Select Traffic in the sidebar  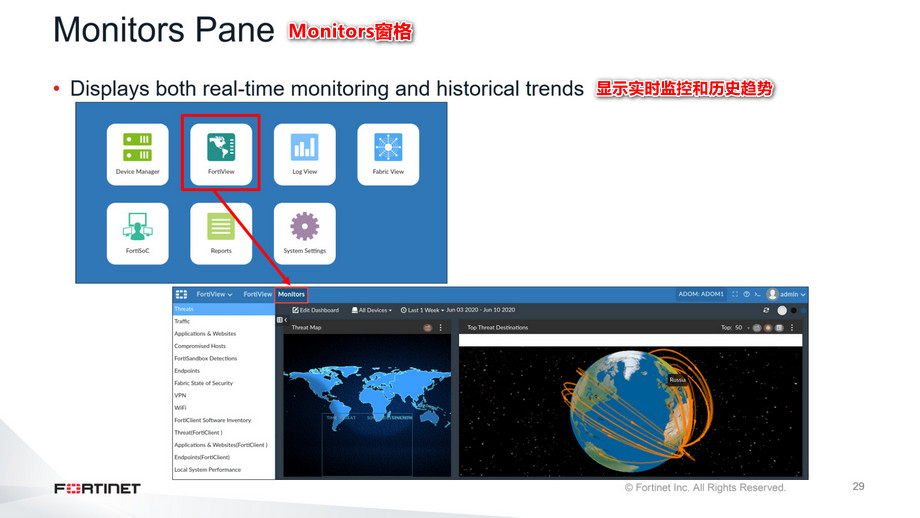click(x=224, y=321)
